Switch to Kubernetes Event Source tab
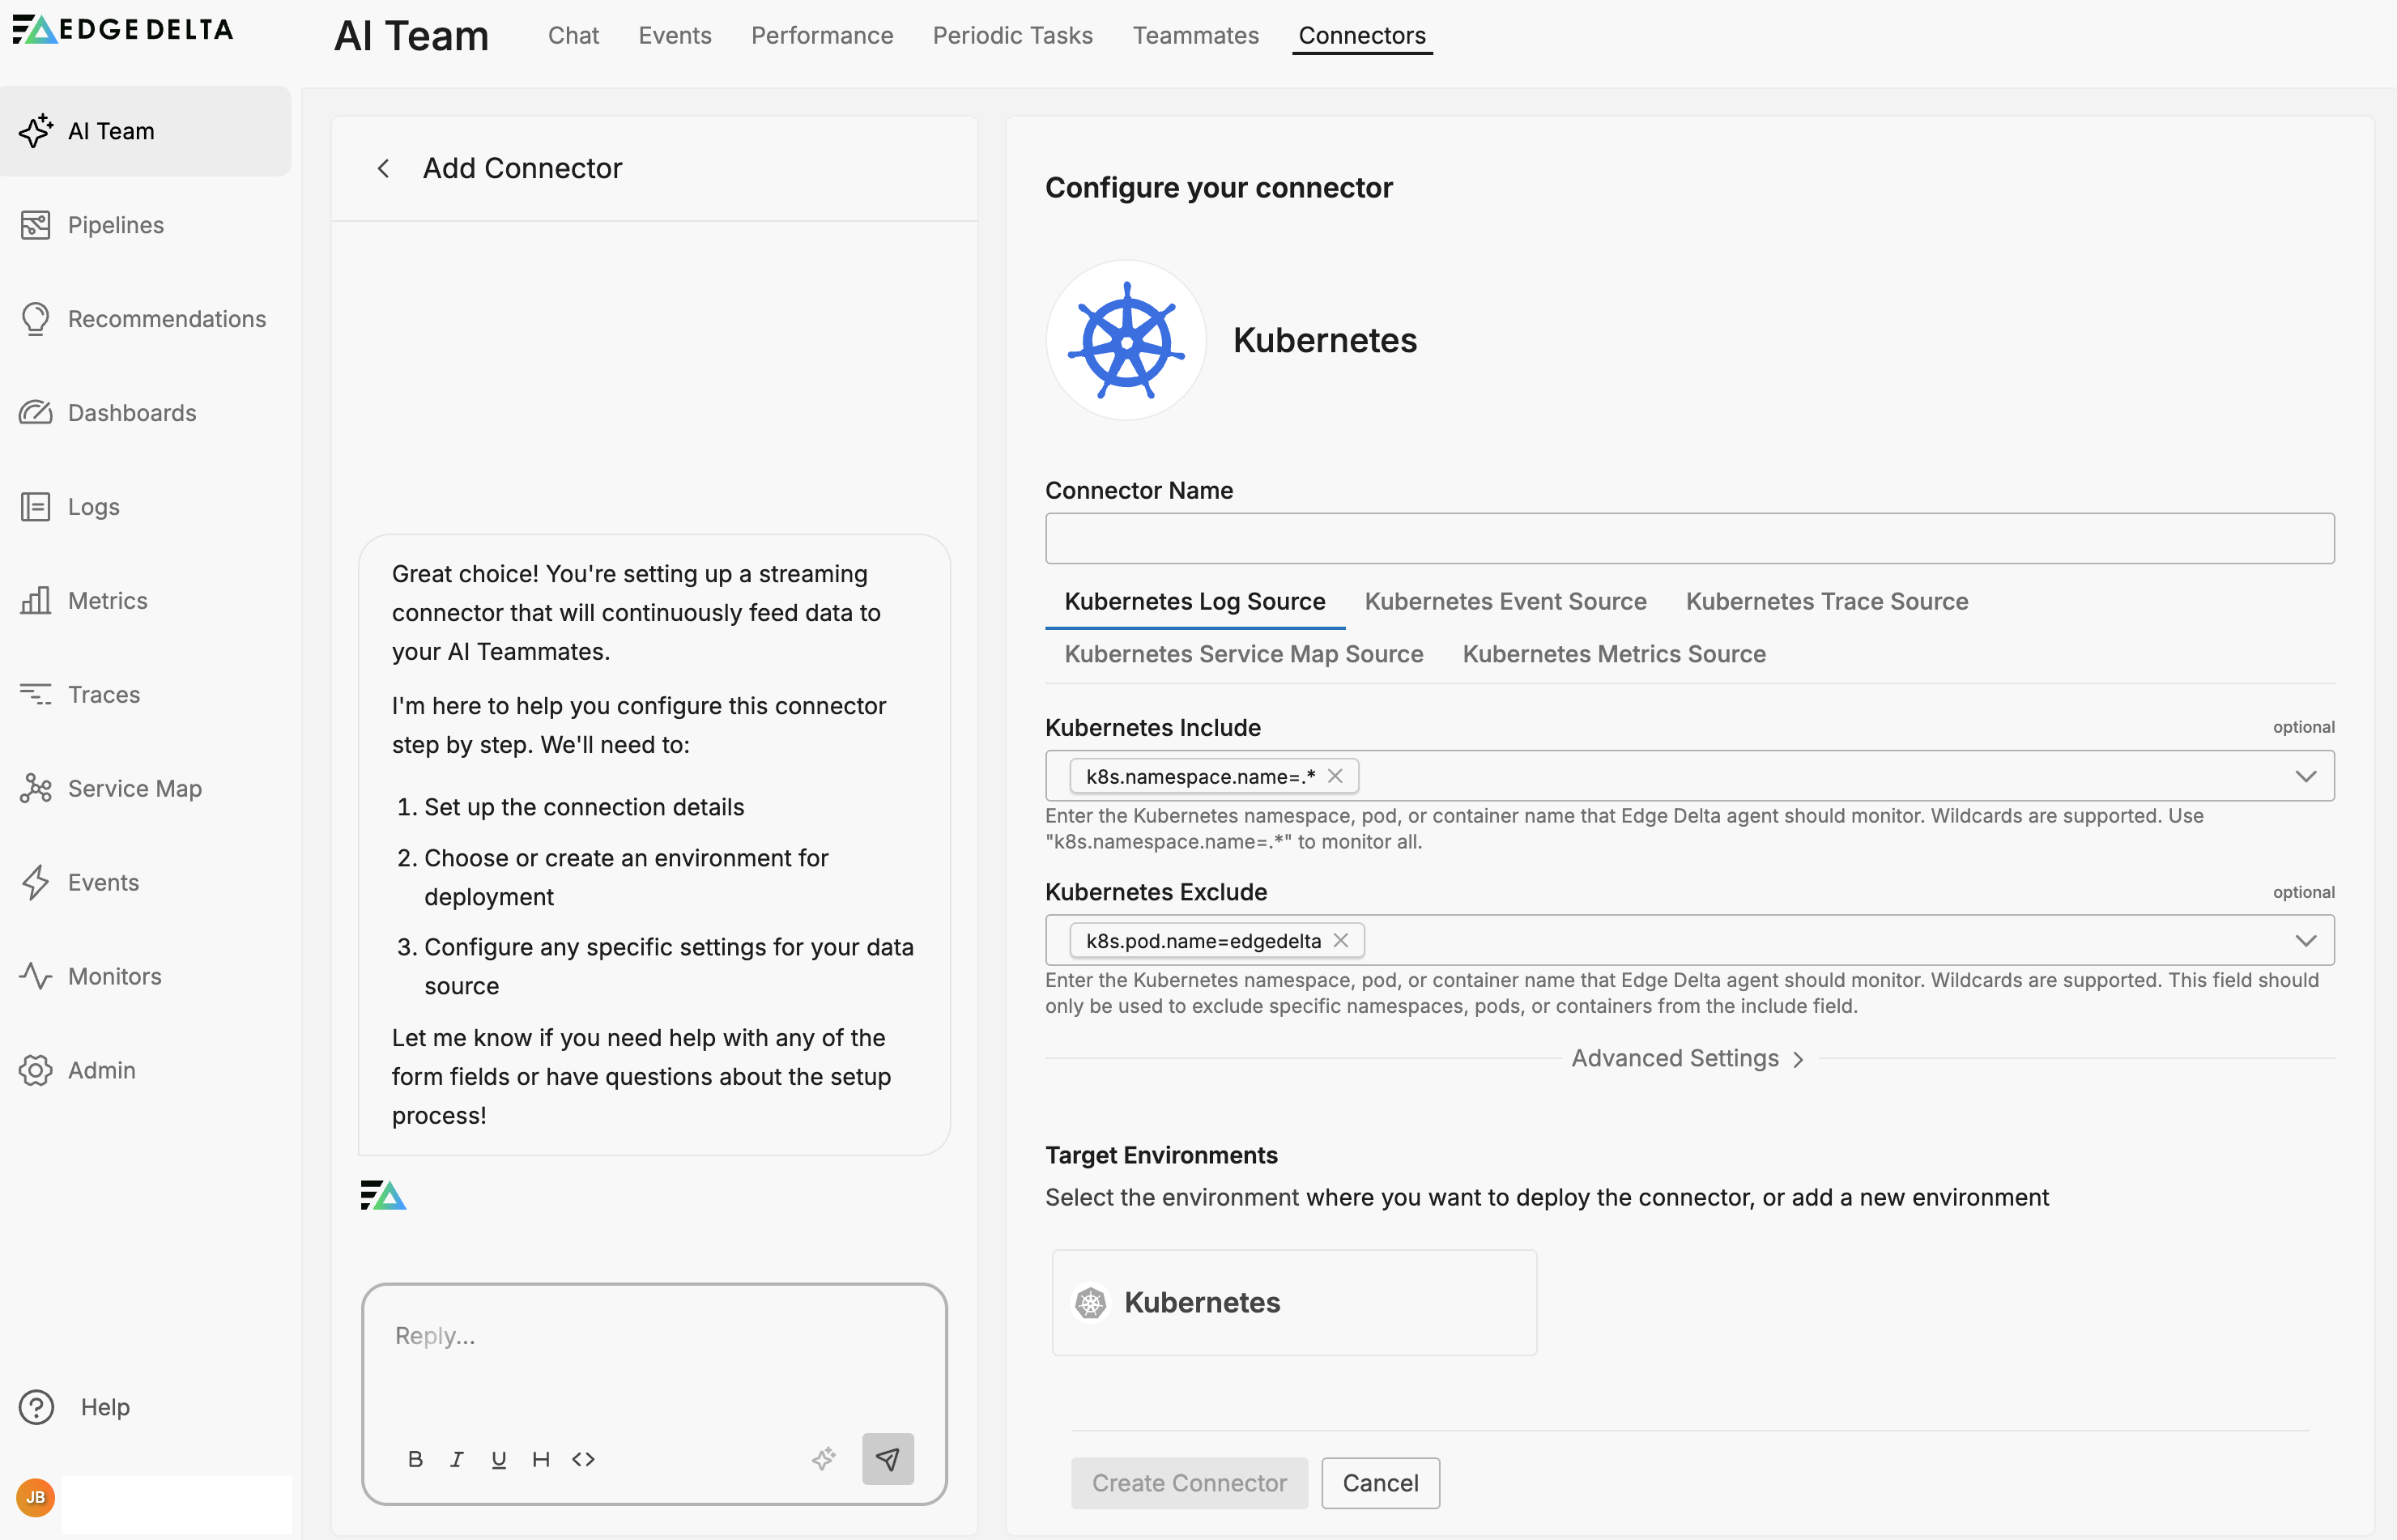 (x=1505, y=601)
